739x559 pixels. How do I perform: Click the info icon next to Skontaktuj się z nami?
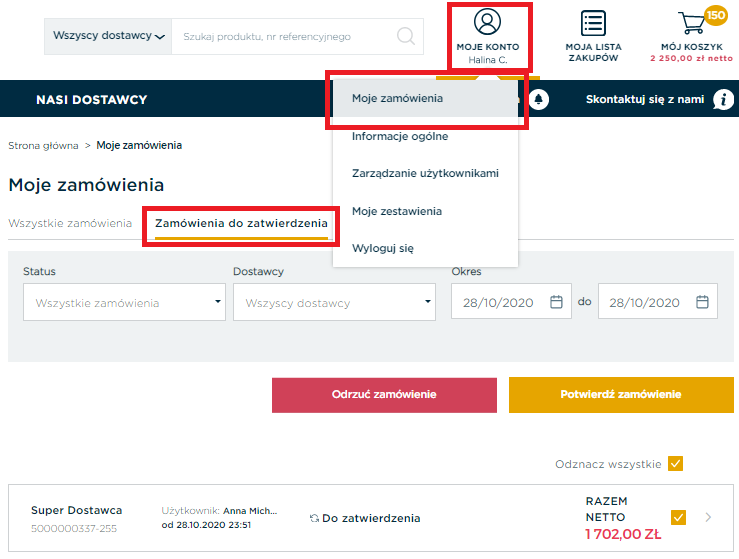(x=723, y=99)
